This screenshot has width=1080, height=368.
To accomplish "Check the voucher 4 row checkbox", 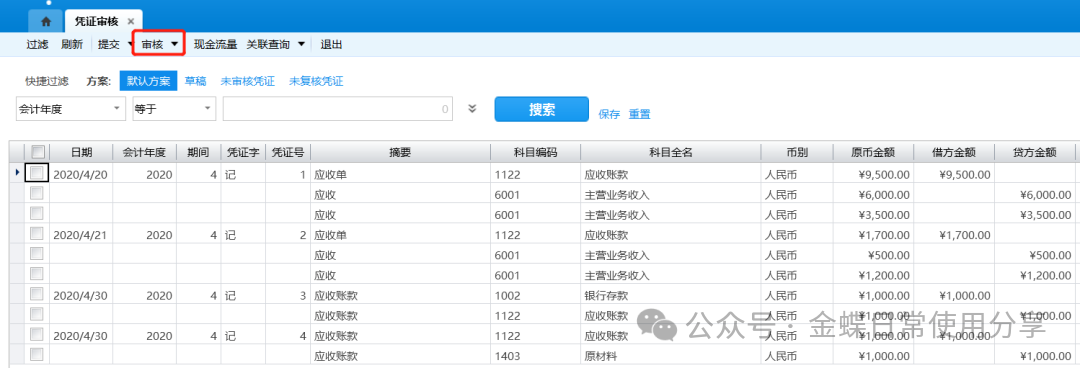I will 37,335.
